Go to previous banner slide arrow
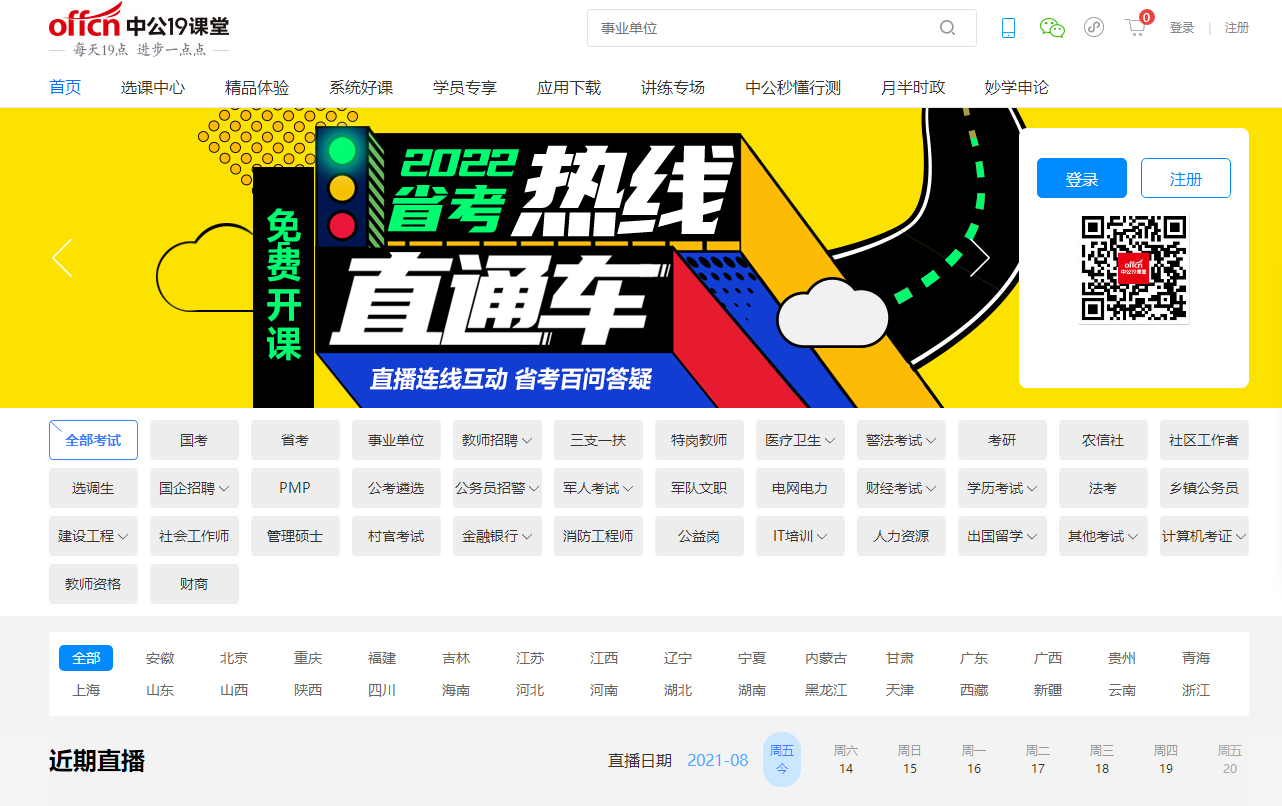 [62, 257]
